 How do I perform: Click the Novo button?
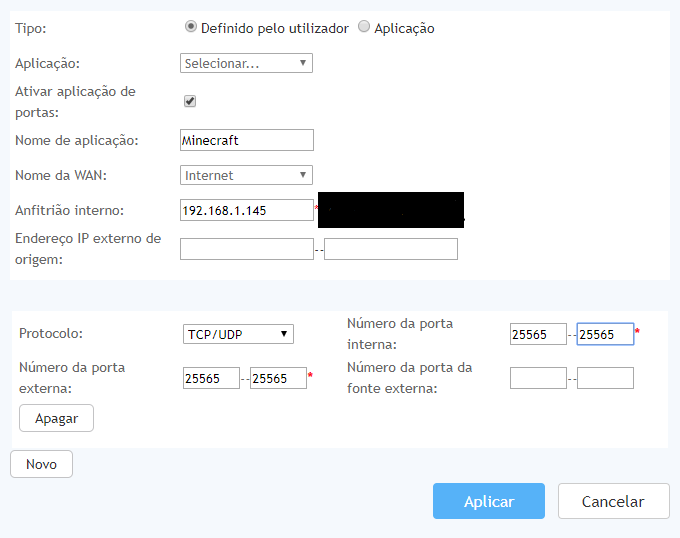(41, 464)
